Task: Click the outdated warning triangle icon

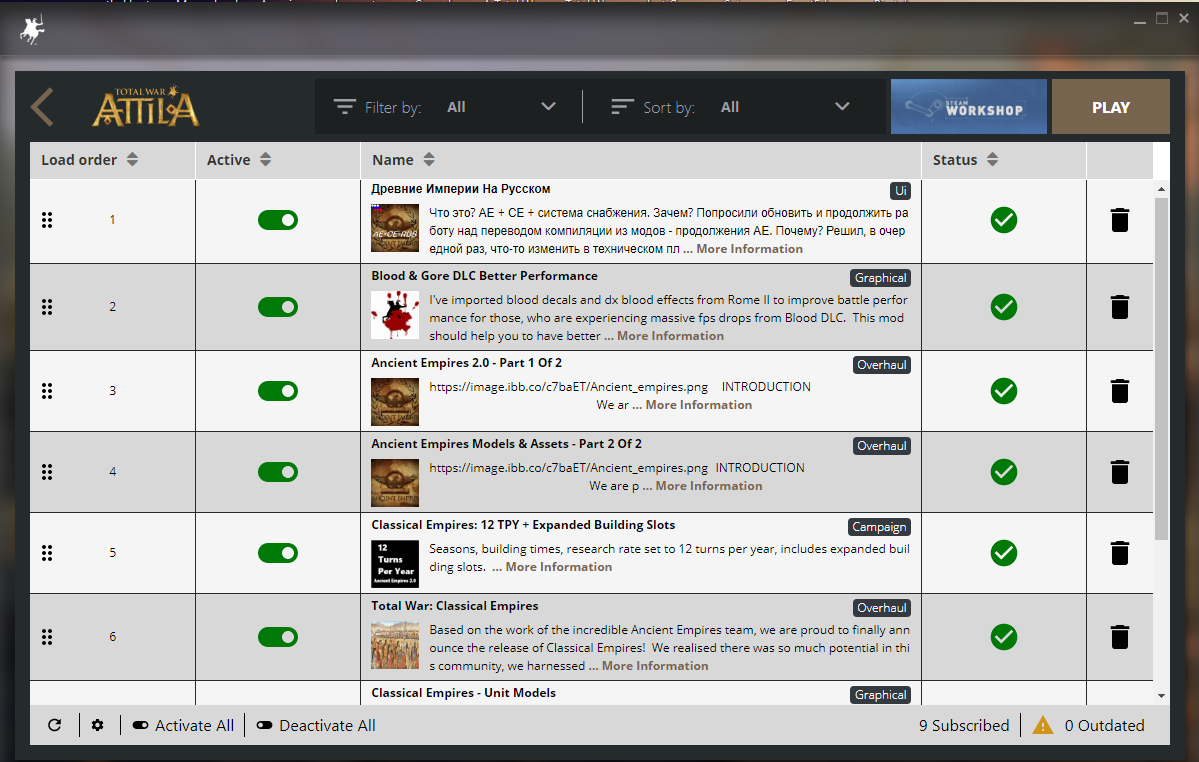Action: tap(1042, 725)
